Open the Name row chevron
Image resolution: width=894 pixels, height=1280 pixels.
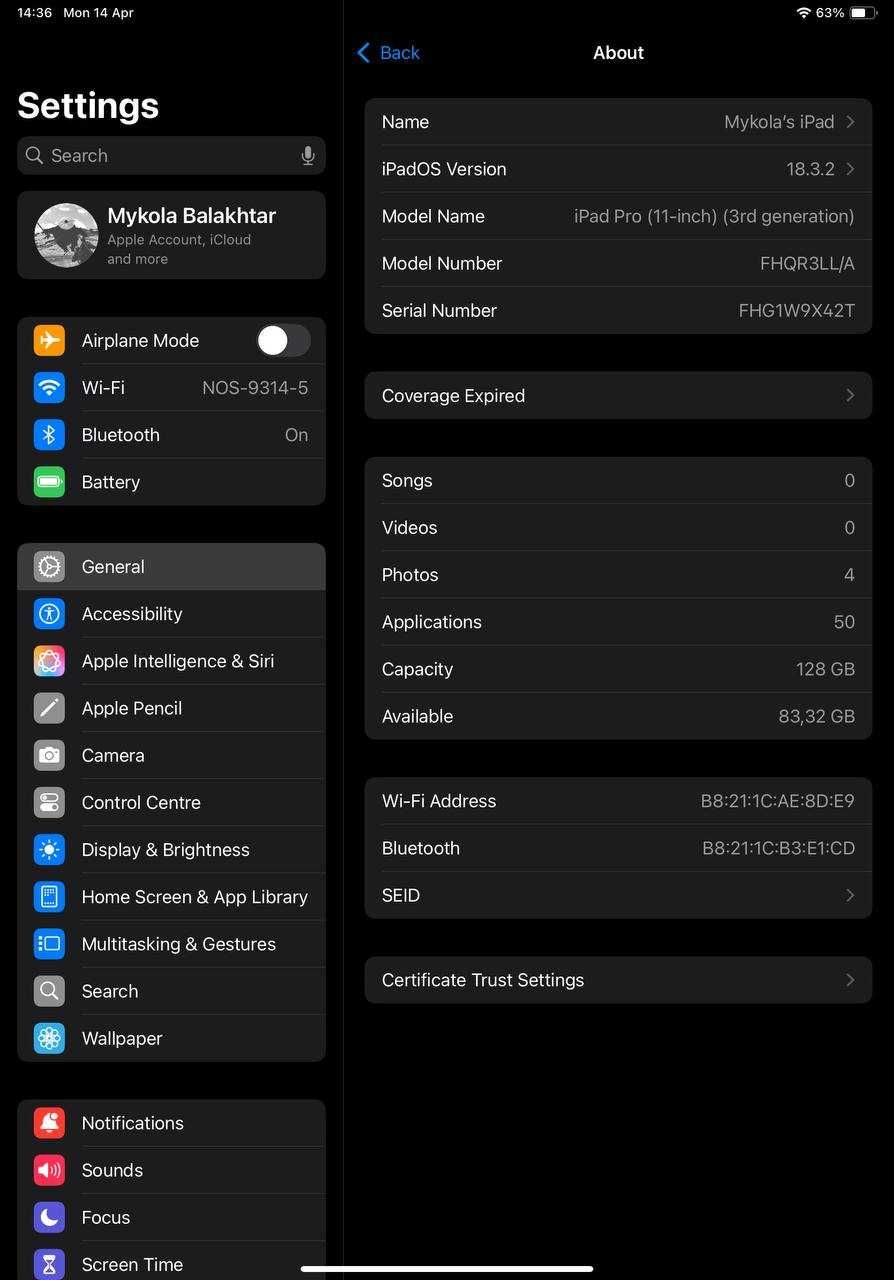click(x=850, y=122)
